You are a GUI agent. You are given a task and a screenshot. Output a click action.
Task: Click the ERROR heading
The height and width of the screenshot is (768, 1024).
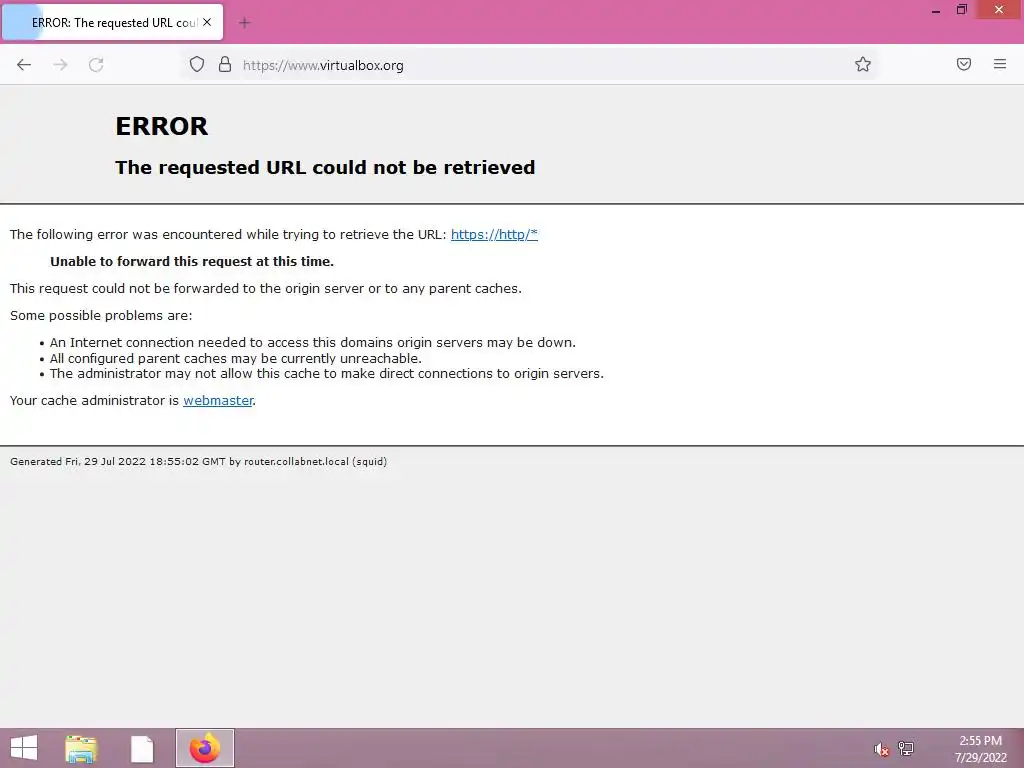(161, 126)
